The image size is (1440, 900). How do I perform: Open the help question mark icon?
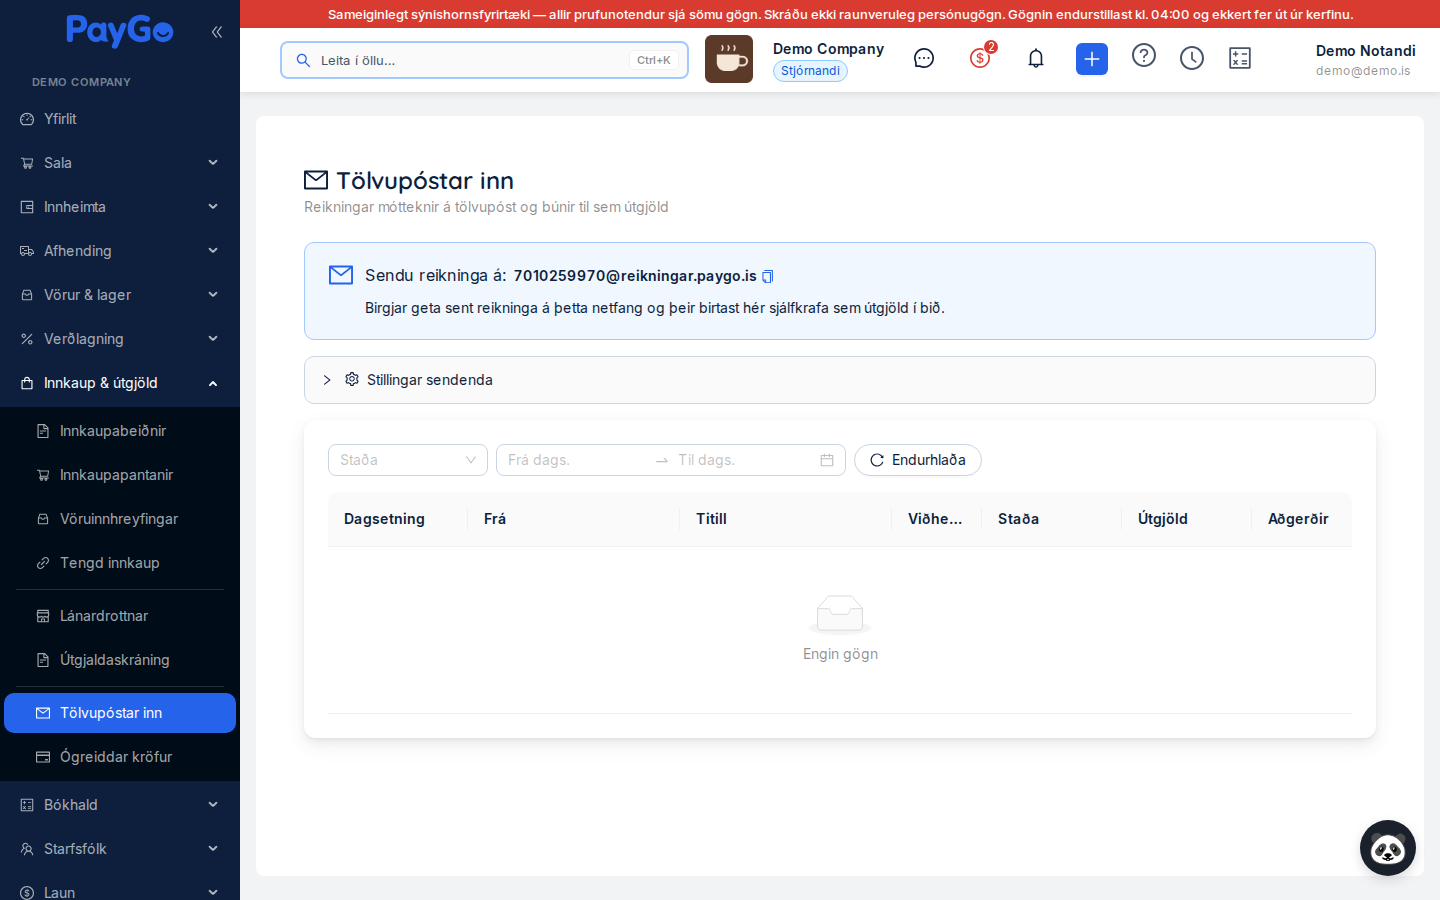1144,56
